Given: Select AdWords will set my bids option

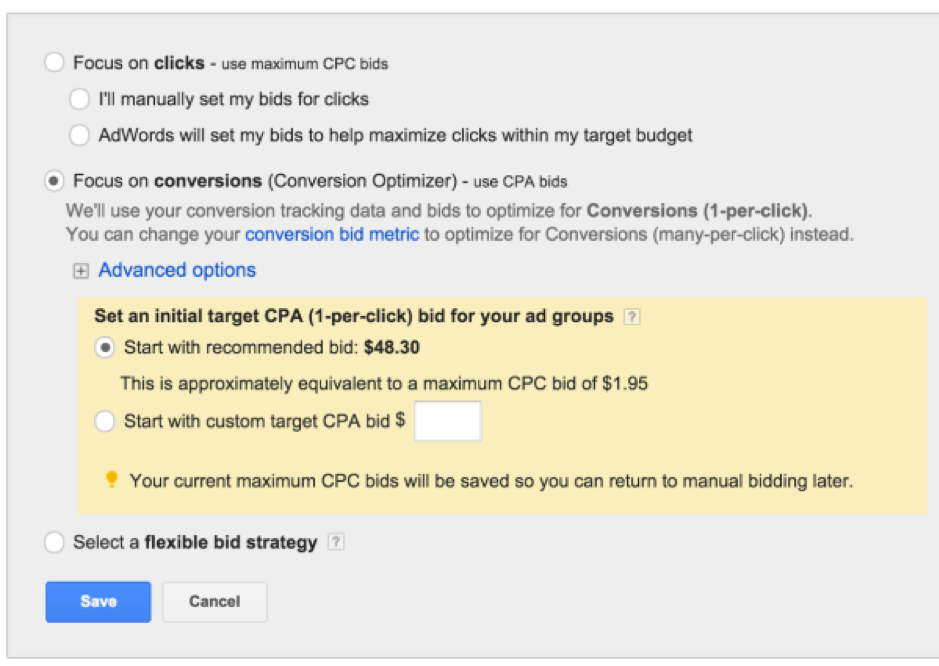Looking at the screenshot, I should 79,135.
